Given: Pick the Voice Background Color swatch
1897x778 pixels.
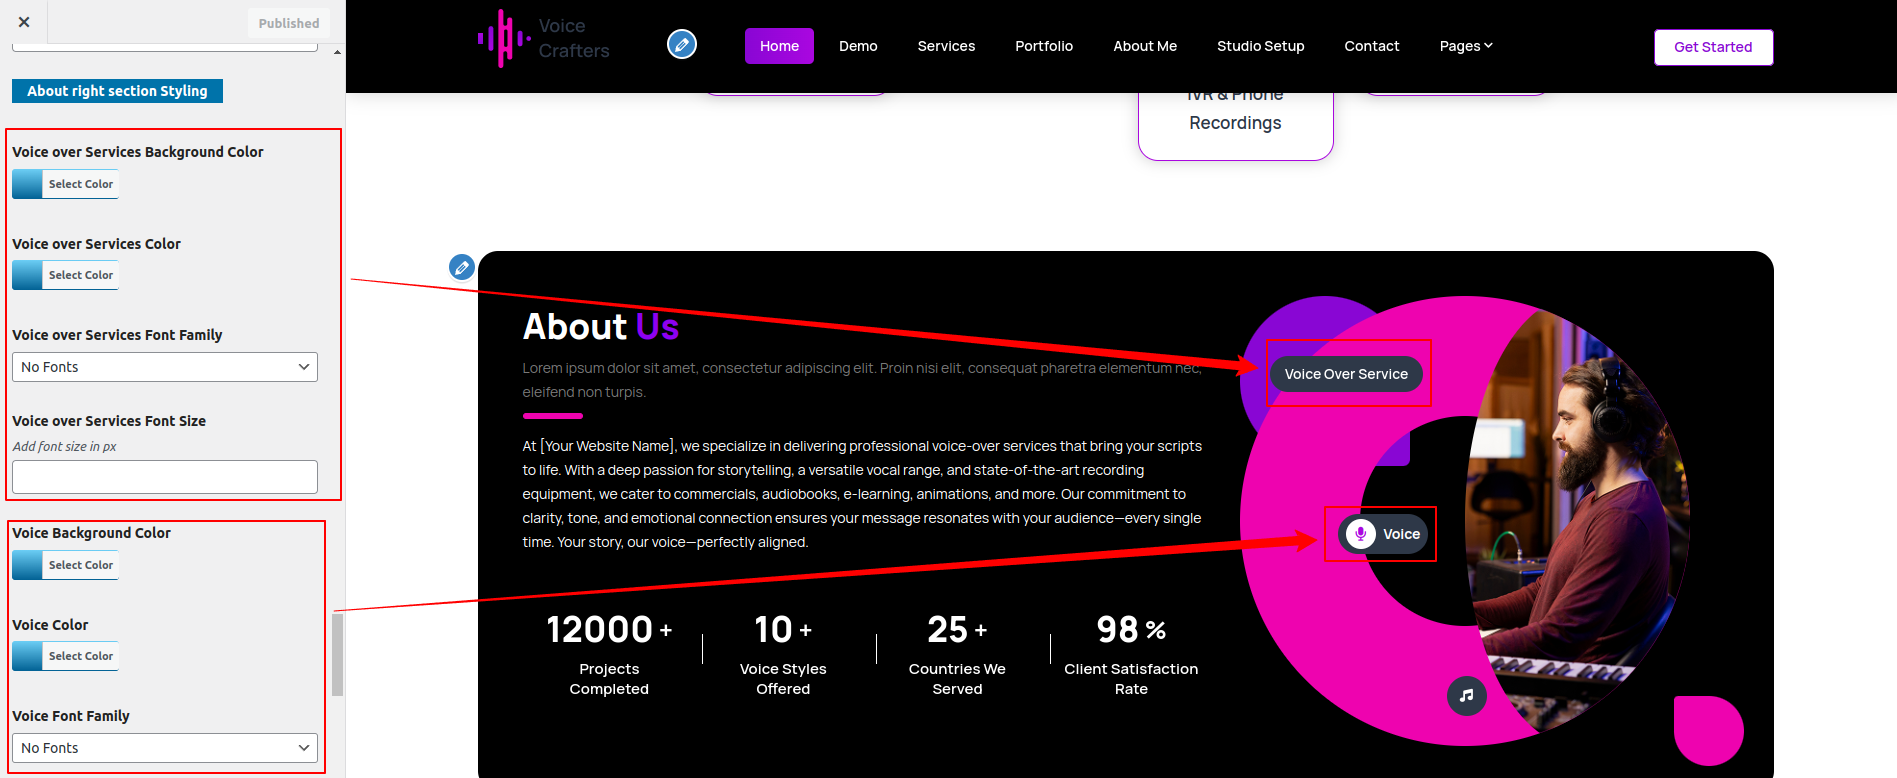Looking at the screenshot, I should tap(28, 565).
